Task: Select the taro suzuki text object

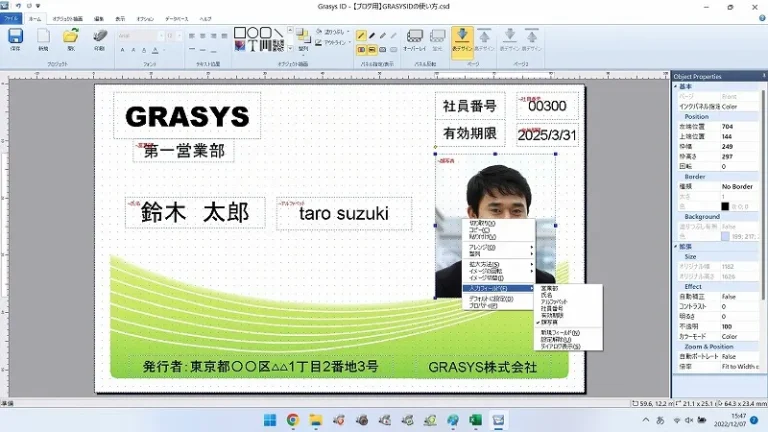Action: pyautogui.click(x=344, y=214)
